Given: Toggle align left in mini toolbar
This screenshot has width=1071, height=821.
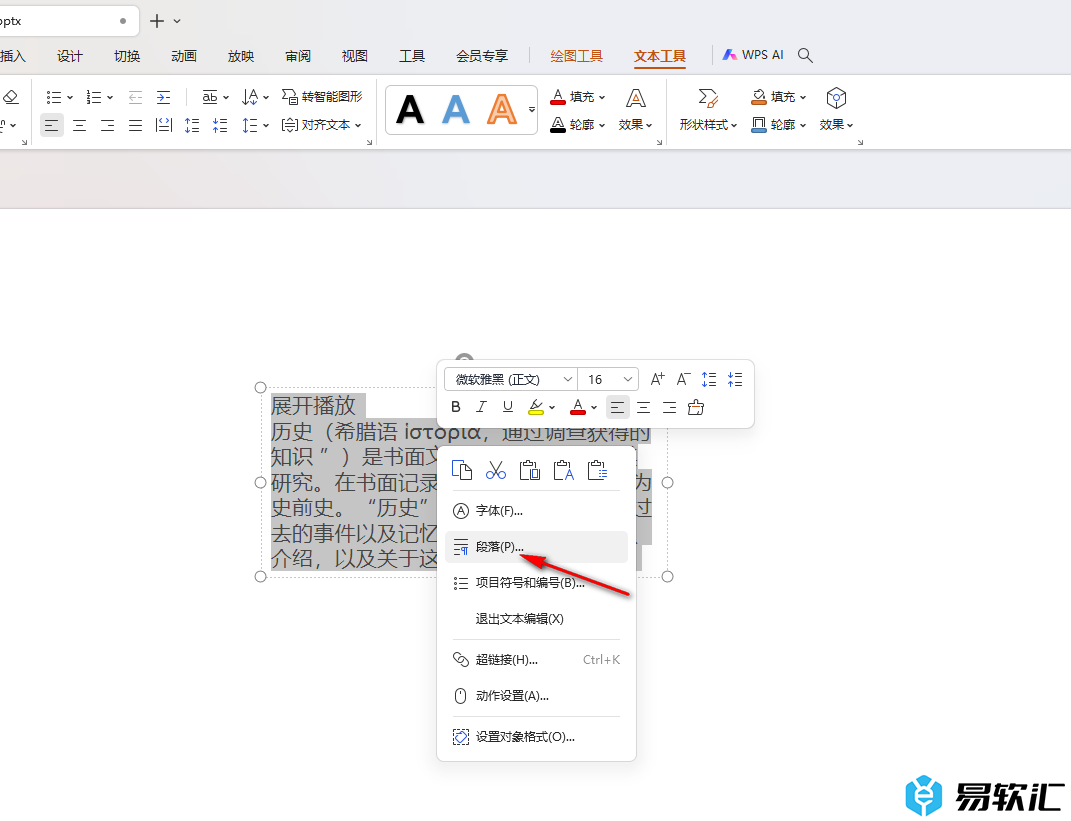Looking at the screenshot, I should (617, 408).
